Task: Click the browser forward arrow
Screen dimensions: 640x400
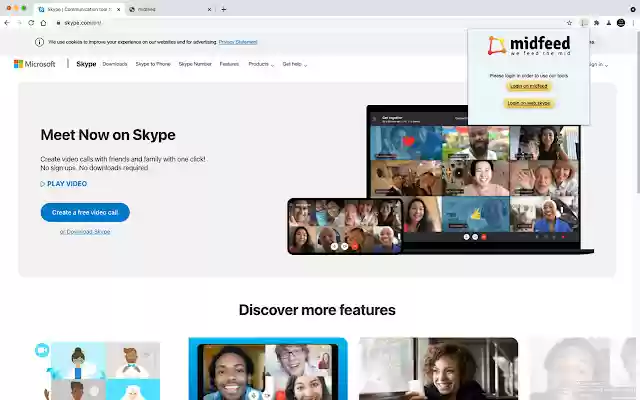Action: (19, 23)
